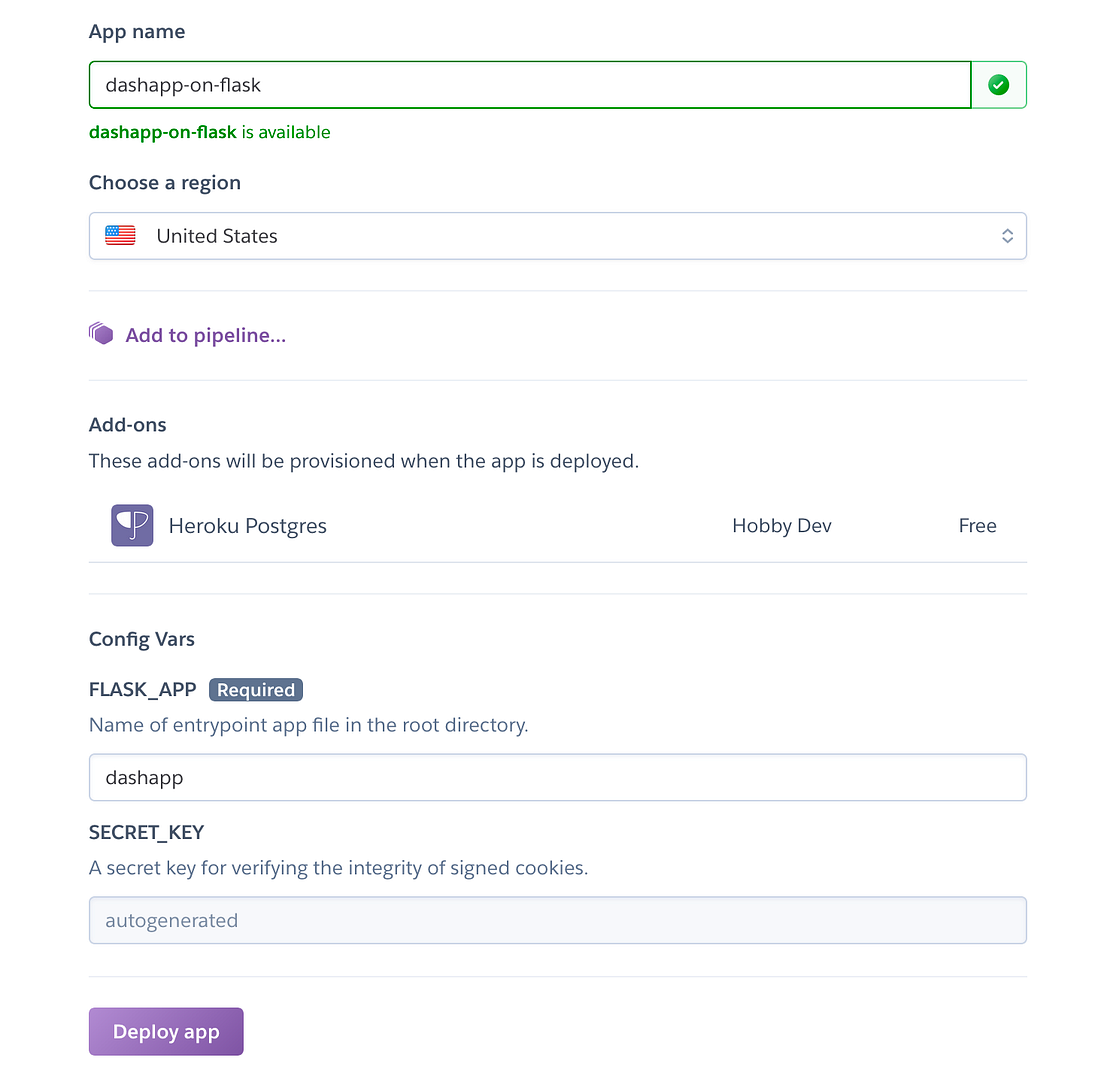
Task: Click the United States flag icon
Action: (120, 235)
